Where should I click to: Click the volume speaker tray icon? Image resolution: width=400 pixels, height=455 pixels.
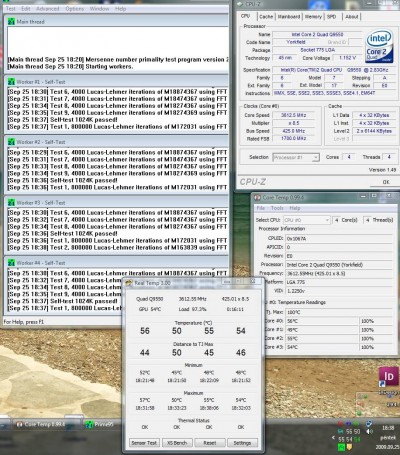[370, 431]
